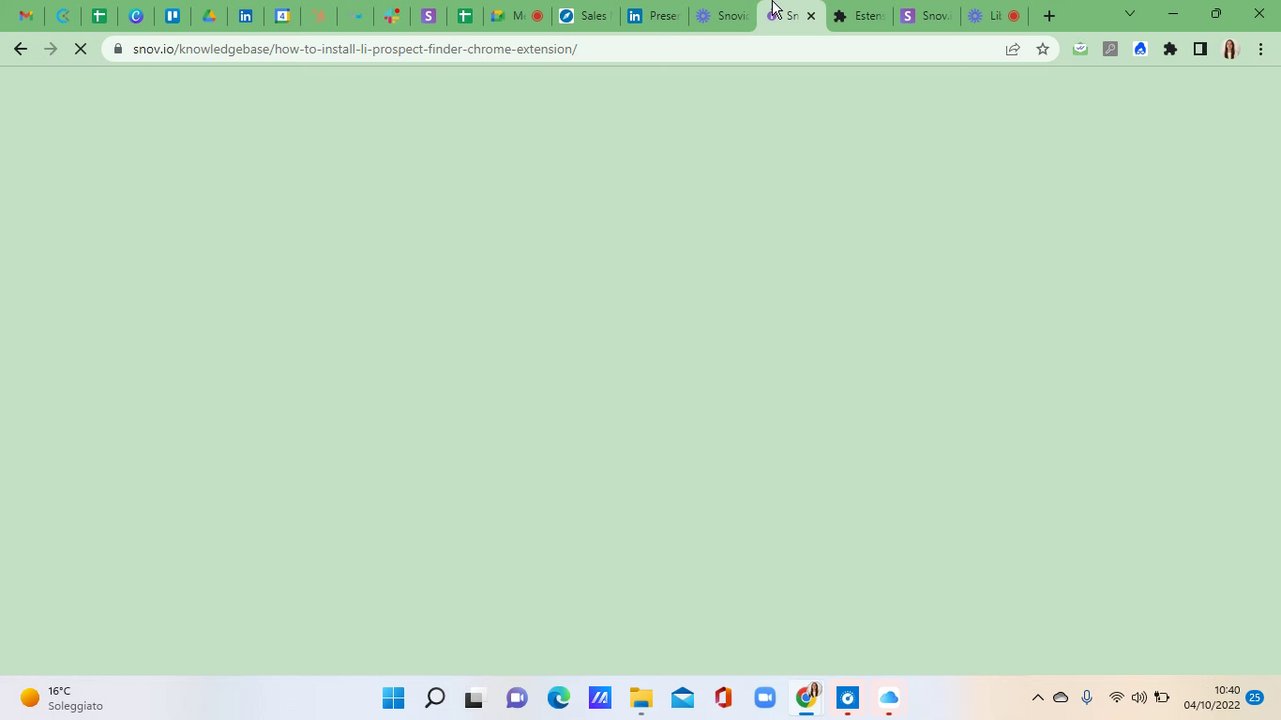Open the weather widget showing 16°C Soleggiato

[x=62, y=698]
